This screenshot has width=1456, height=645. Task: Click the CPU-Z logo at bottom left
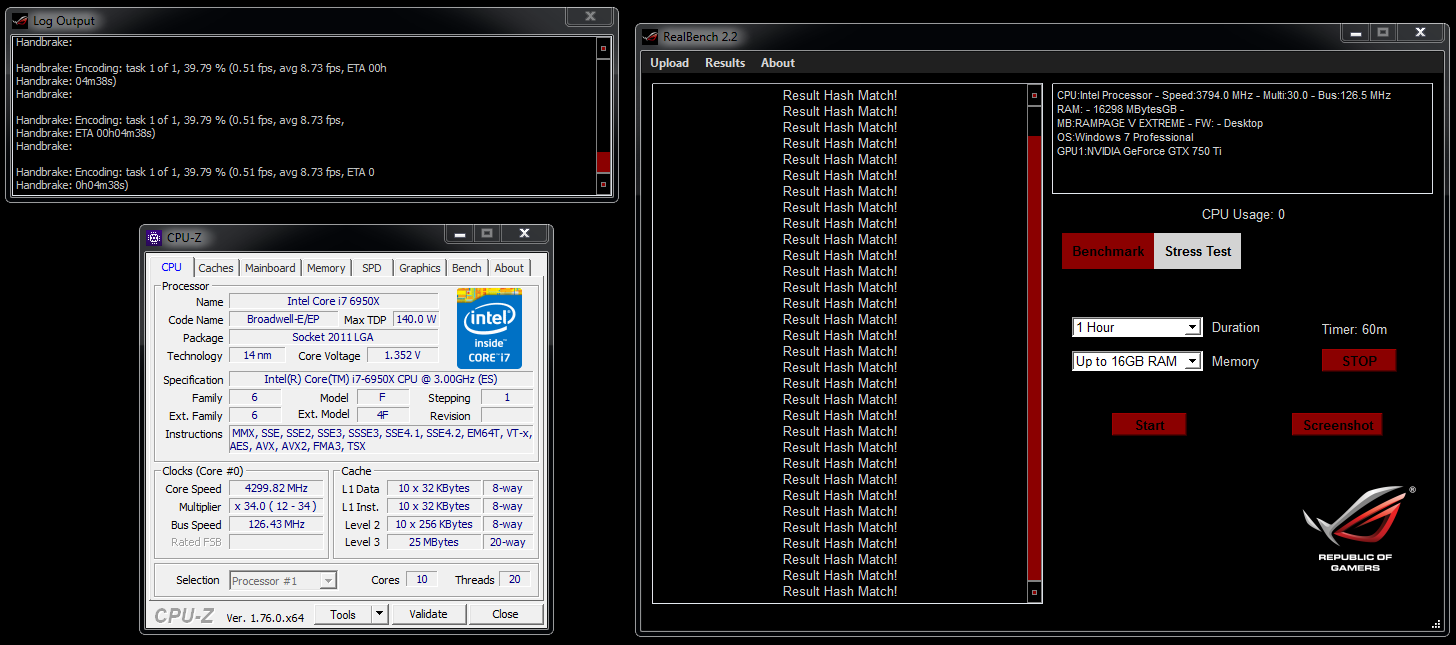tap(184, 616)
